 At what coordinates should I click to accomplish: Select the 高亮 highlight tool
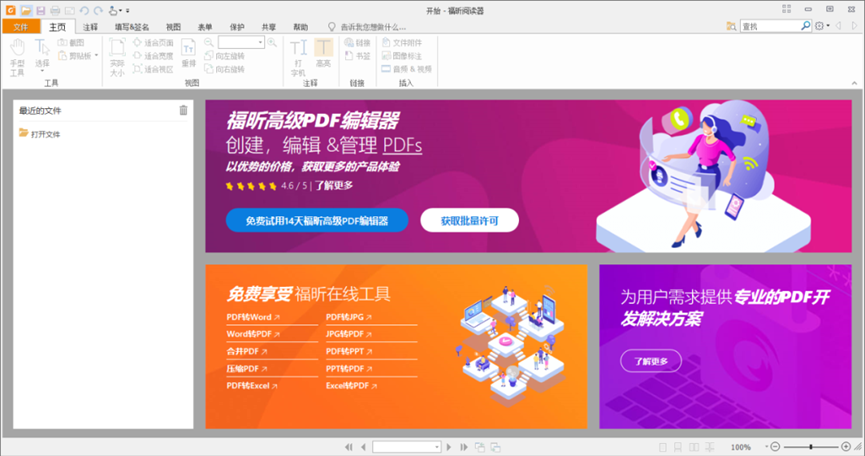pyautogui.click(x=323, y=53)
